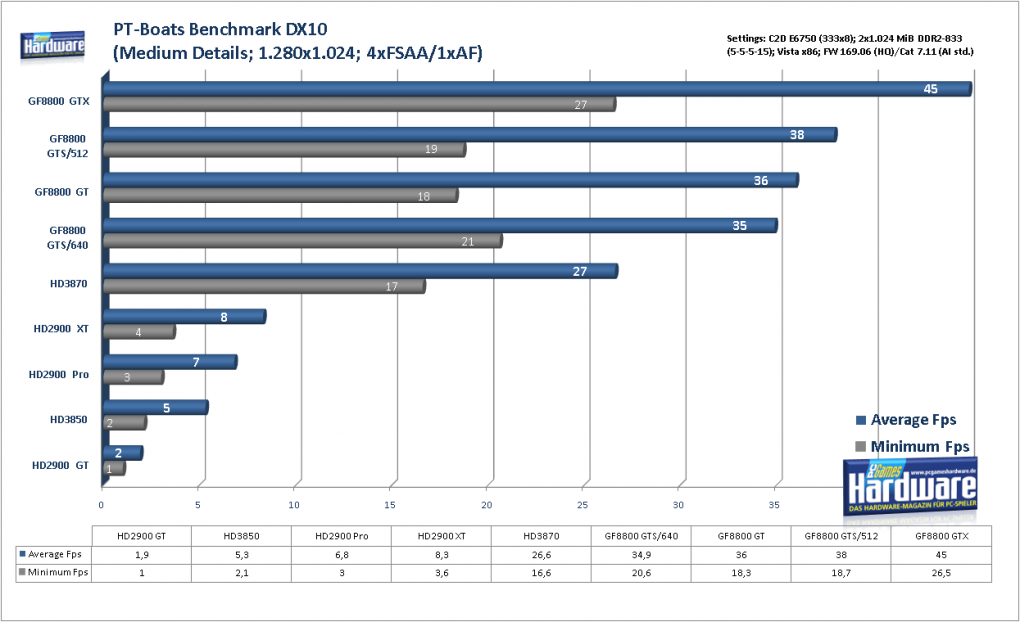Screen dimensions: 1020x622
Task: Click the GF8800 GTX blue average bar labeled 45
Action: click(537, 89)
